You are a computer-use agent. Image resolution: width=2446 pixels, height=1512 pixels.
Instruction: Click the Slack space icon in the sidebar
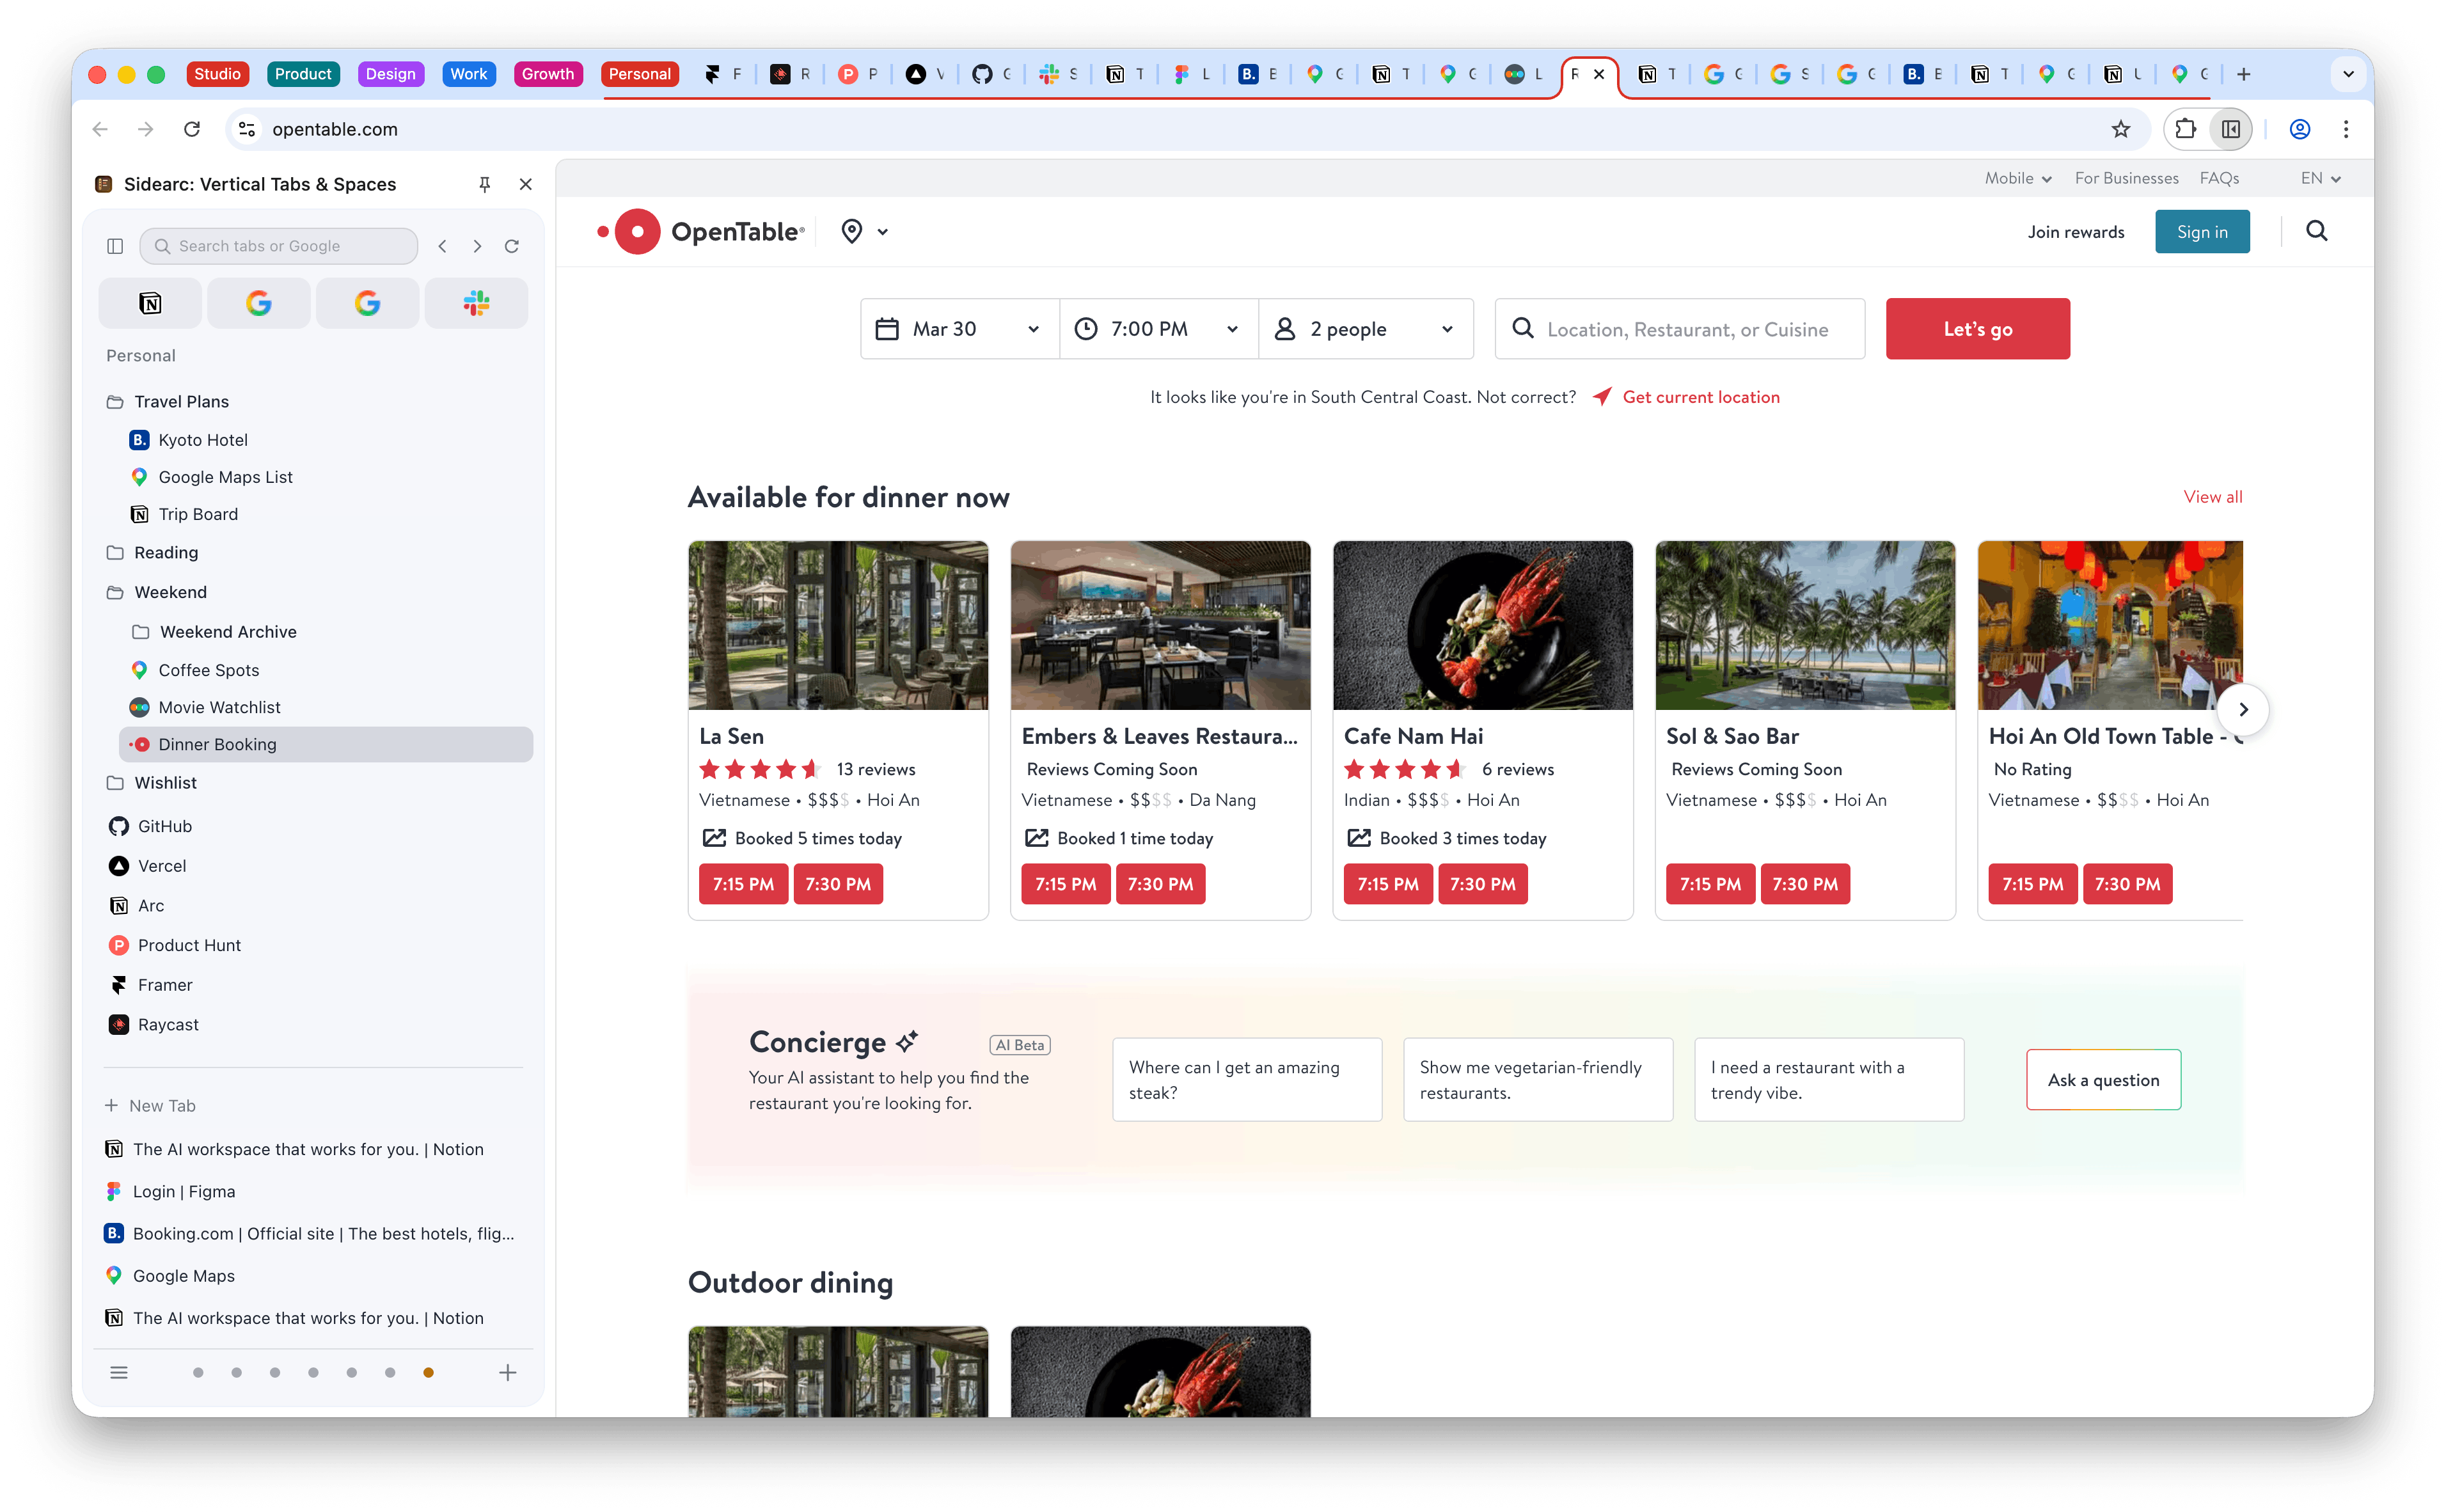pos(475,303)
